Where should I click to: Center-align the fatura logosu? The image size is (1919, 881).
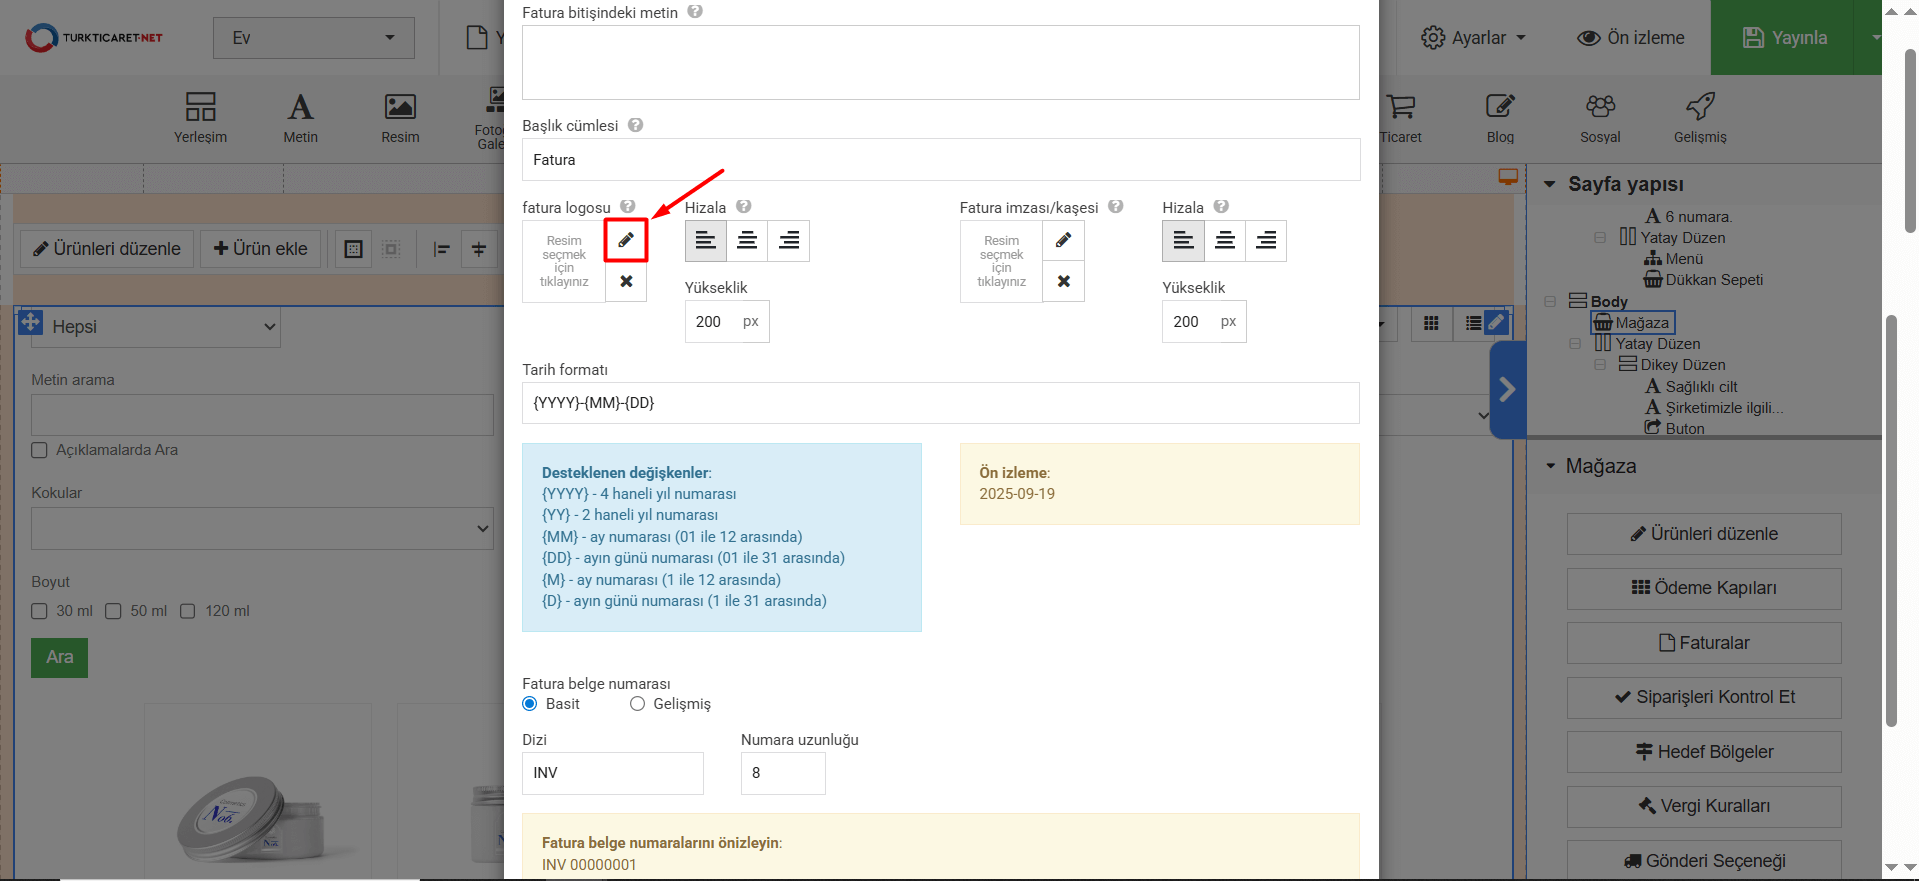(747, 241)
